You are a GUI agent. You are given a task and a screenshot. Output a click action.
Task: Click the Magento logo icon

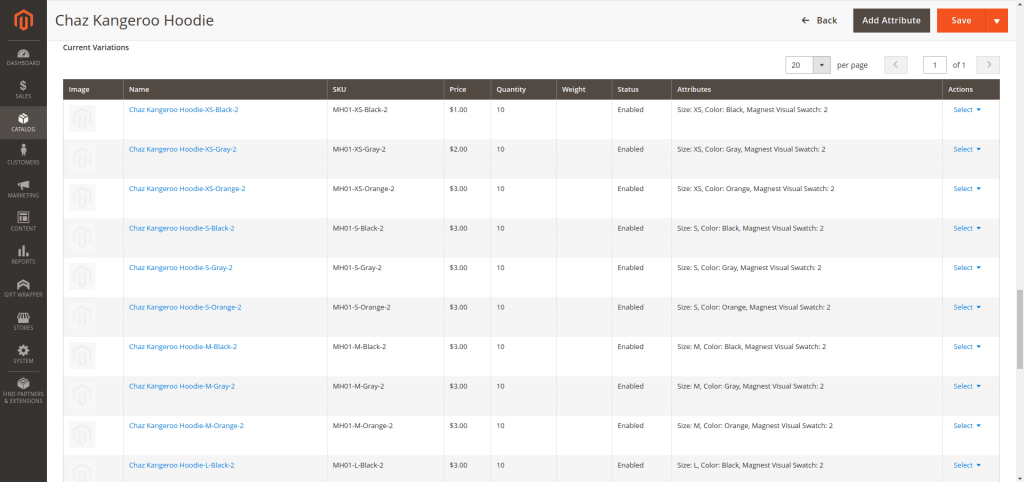[23, 20]
